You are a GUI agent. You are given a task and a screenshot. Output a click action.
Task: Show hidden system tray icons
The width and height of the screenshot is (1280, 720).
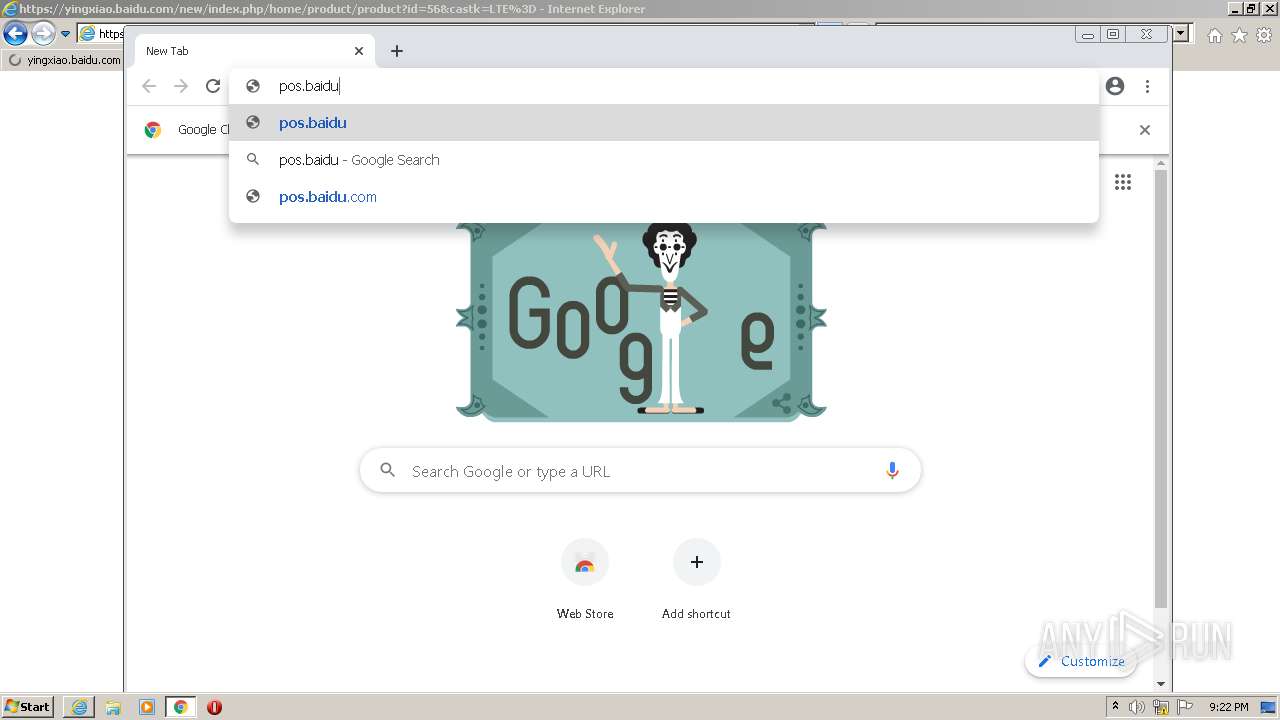[1115, 707]
